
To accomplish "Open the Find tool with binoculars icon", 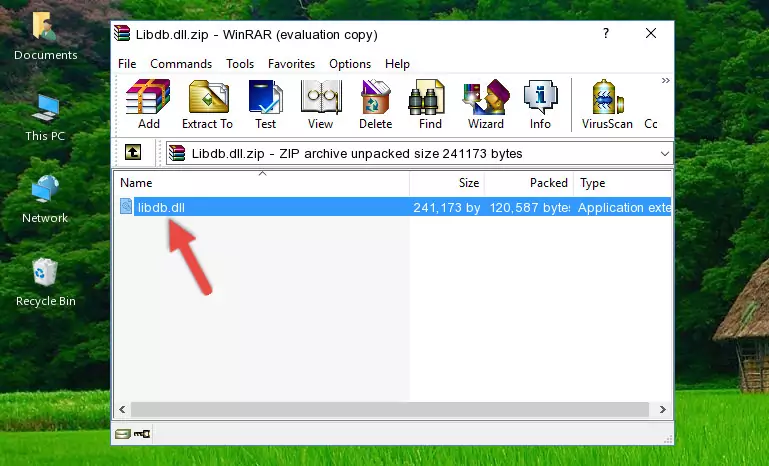I will click(x=430, y=104).
